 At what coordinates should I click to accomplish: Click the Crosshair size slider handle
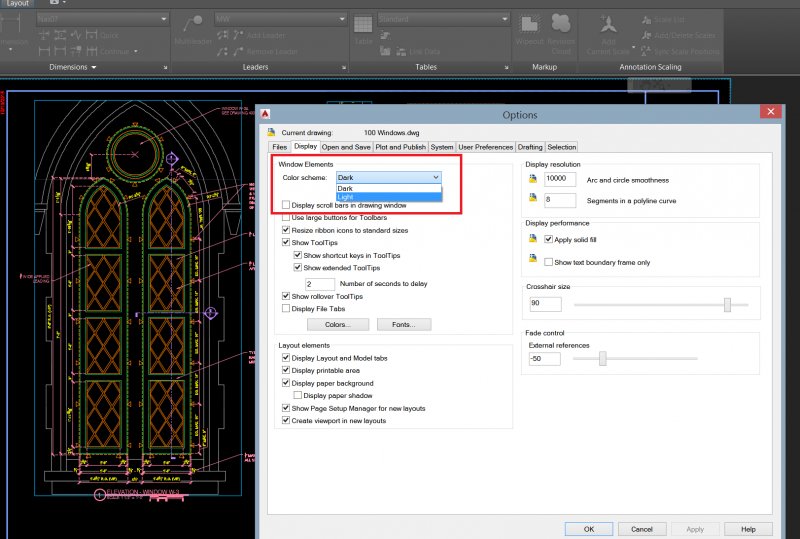pyautogui.click(x=727, y=303)
